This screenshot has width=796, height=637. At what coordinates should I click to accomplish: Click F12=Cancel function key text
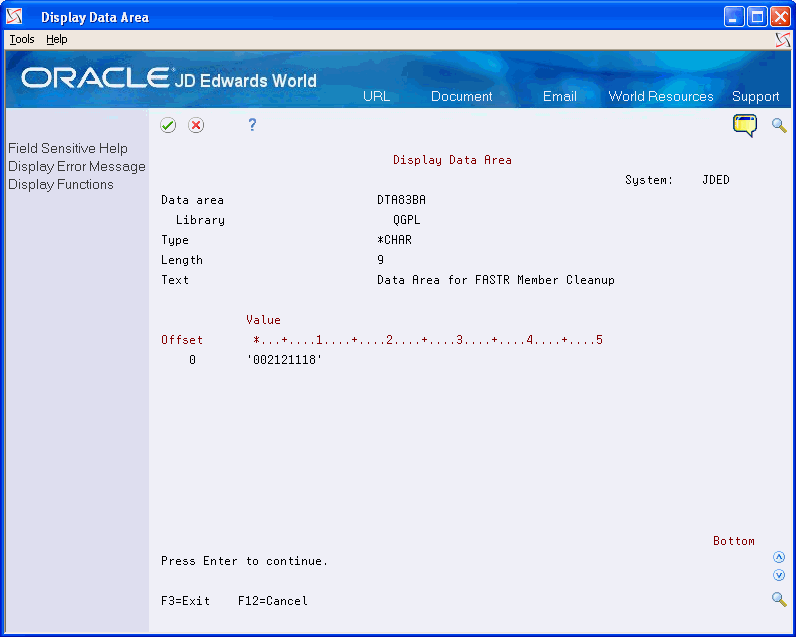coord(273,600)
